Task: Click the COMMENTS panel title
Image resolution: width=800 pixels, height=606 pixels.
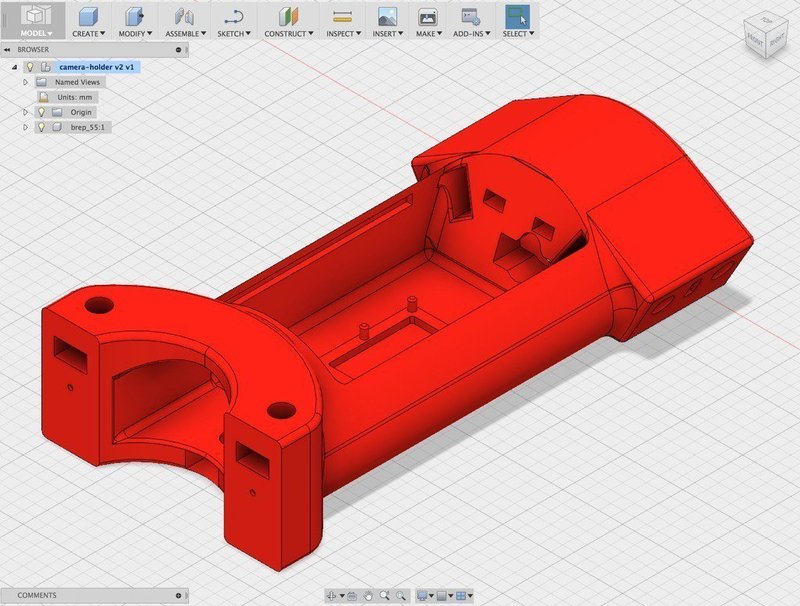Action: (x=37, y=595)
